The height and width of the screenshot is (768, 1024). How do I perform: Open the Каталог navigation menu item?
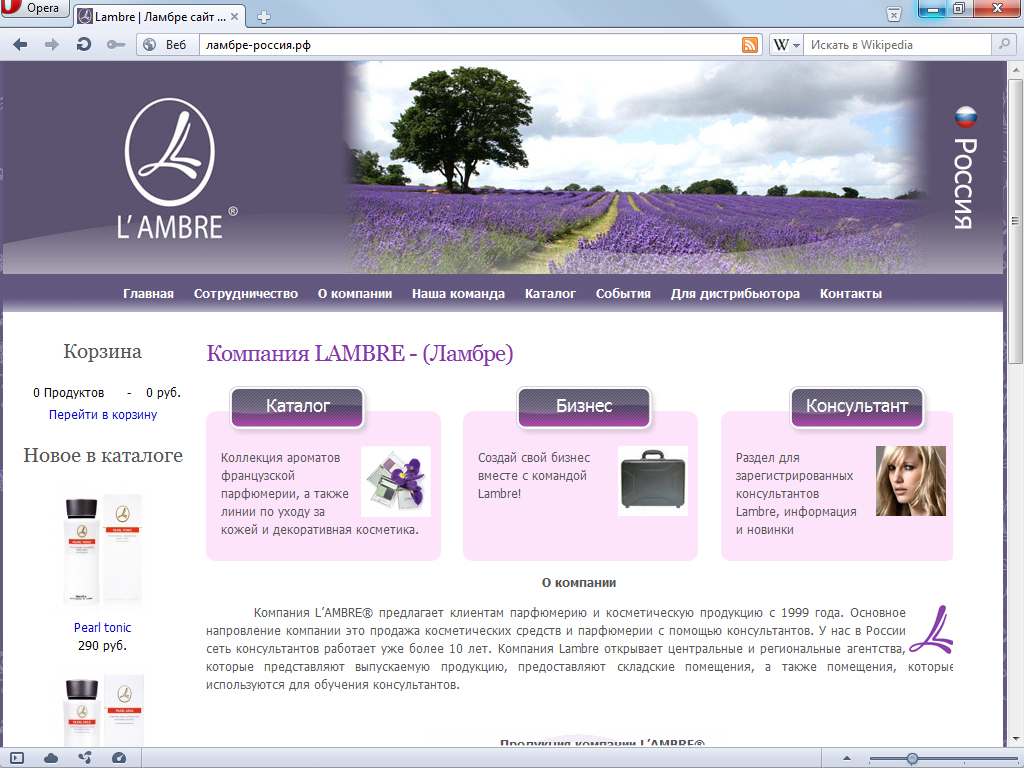(551, 294)
